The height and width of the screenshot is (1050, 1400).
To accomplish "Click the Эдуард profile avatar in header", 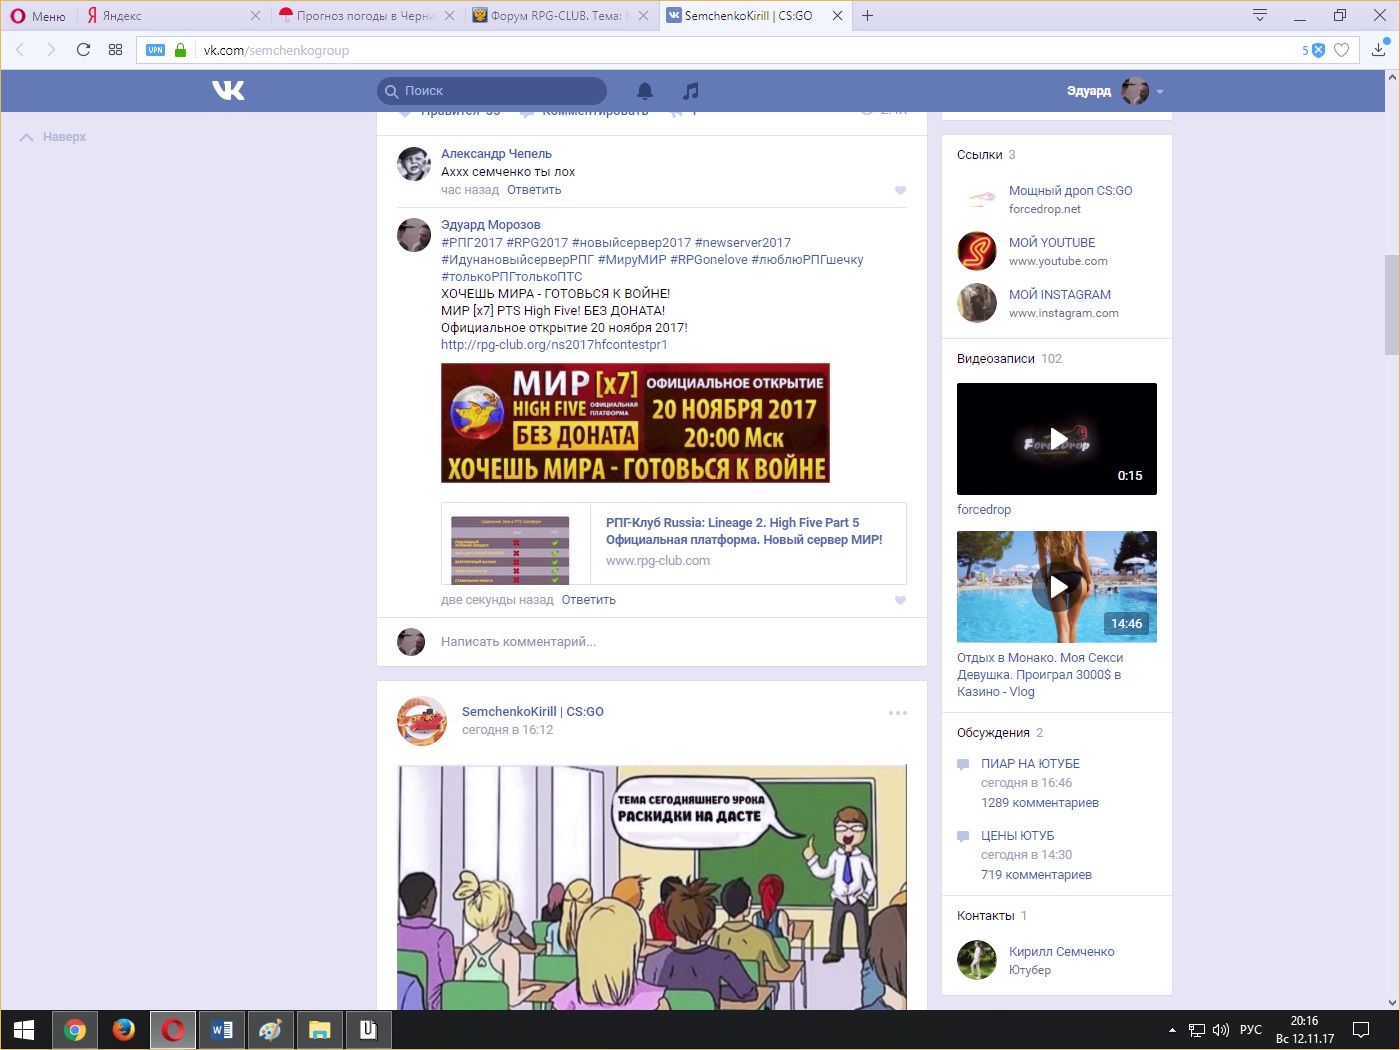I will pyautogui.click(x=1135, y=91).
